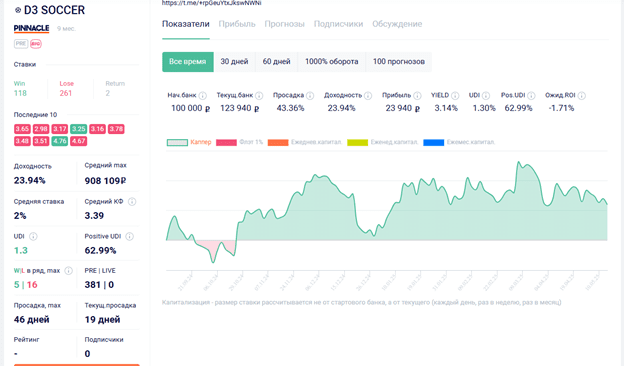Click Текущ.банк value 123 940 ₽
Image resolution: width=624 pixels, height=366 pixels.
click(x=240, y=108)
